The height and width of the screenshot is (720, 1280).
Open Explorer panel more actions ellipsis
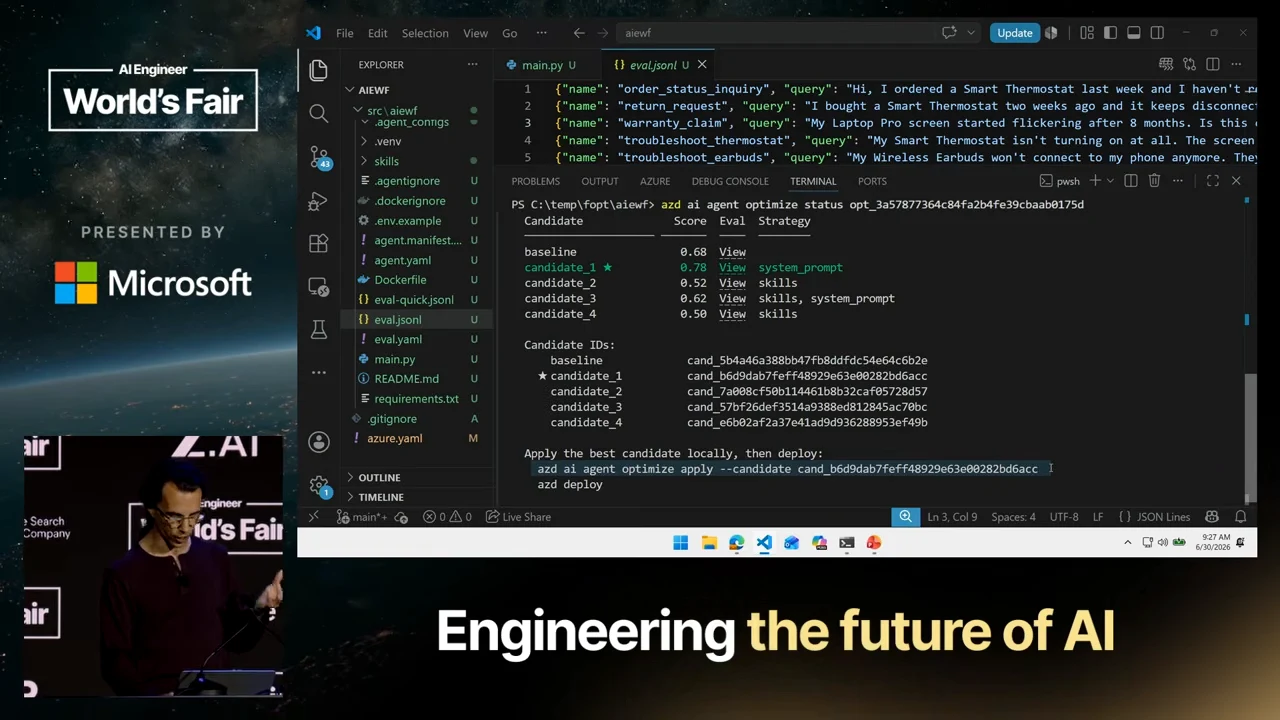tap(472, 64)
